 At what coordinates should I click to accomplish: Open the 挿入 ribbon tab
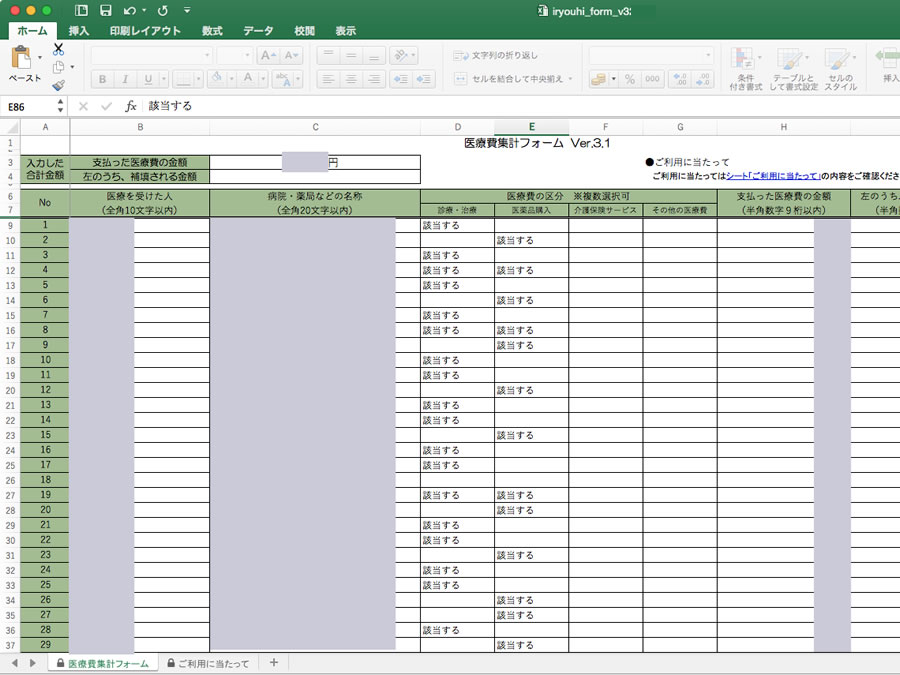click(x=79, y=31)
